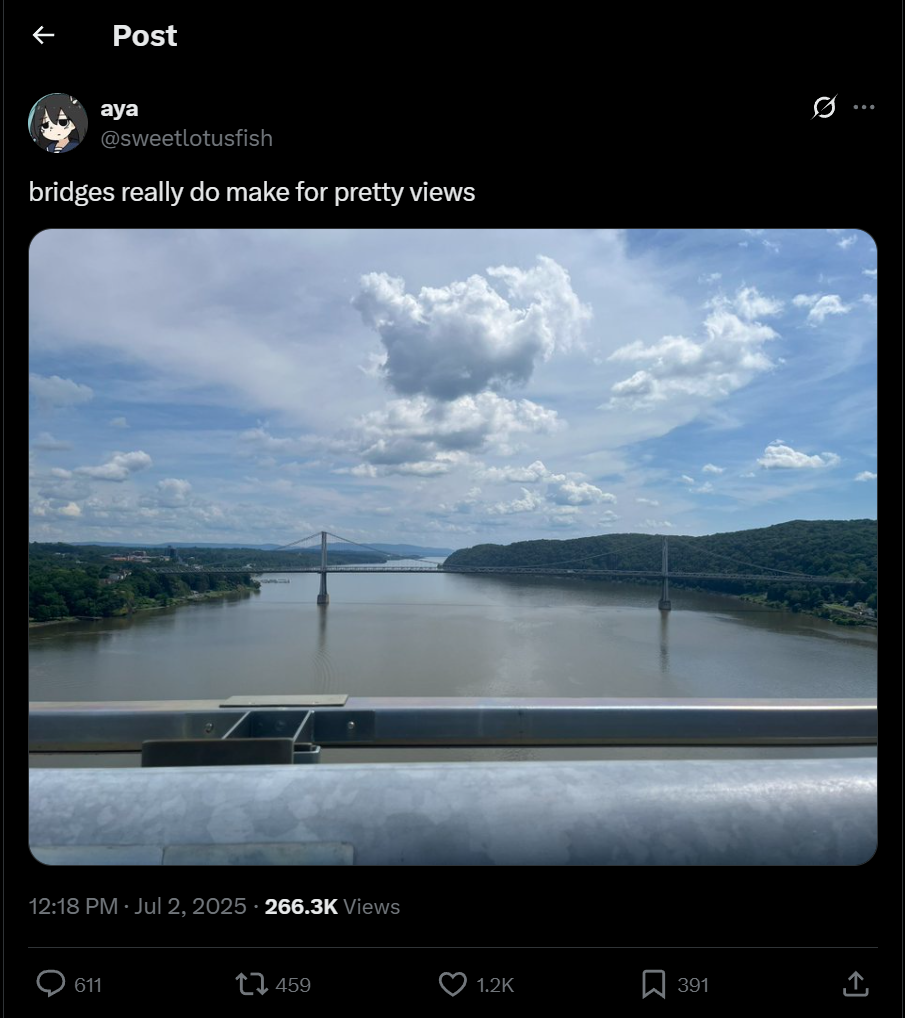This screenshot has height=1018, width=905.
Task: Open aya's profile avatar
Action: [58, 123]
